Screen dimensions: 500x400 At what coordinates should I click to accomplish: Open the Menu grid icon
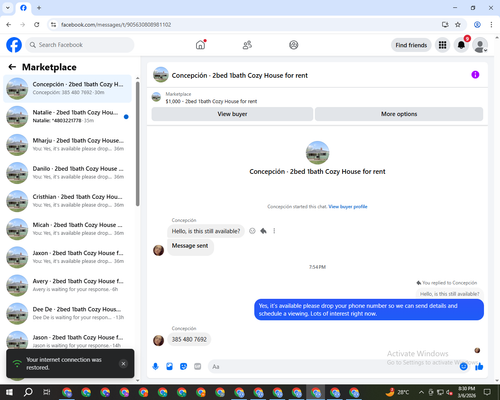442,45
